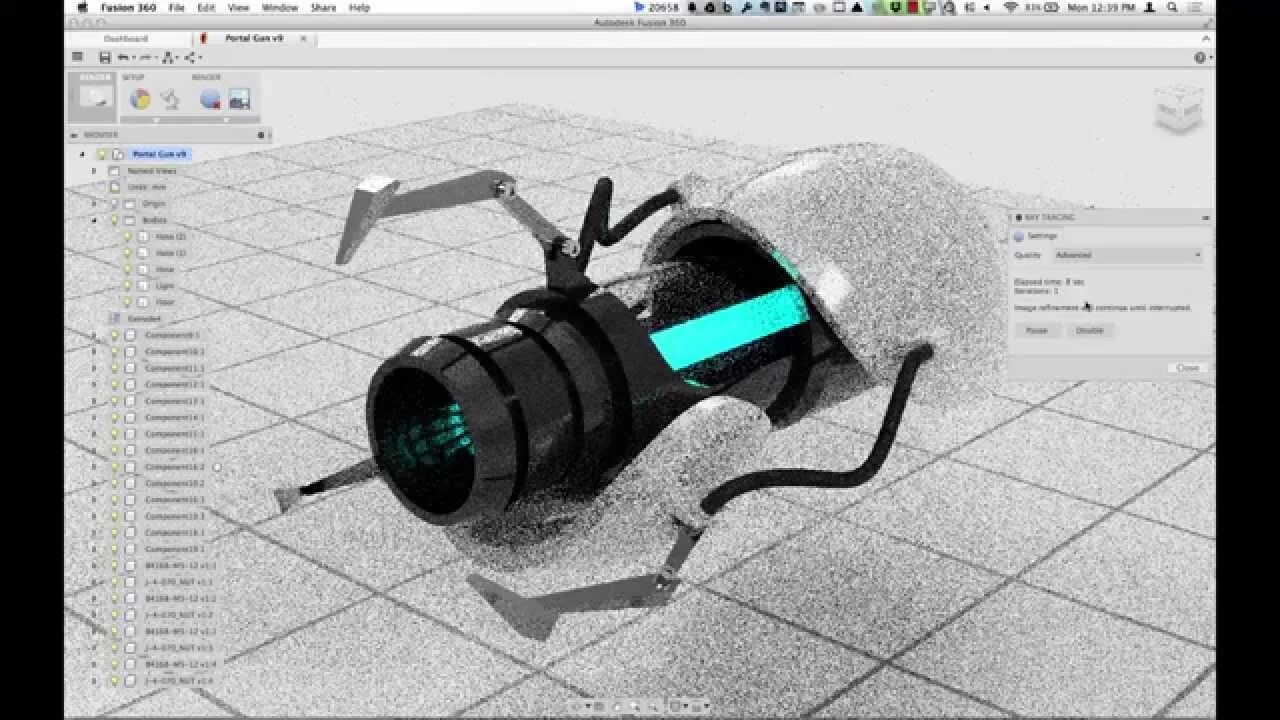Open ray tracing Settings icon

[1019, 237]
